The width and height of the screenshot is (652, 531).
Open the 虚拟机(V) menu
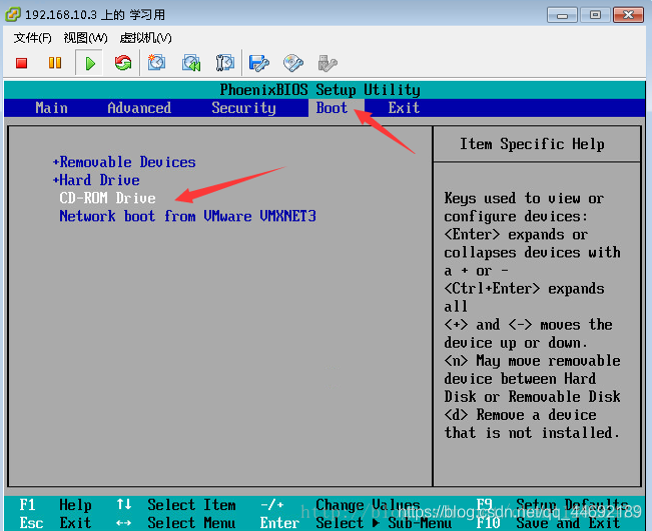[x=146, y=38]
